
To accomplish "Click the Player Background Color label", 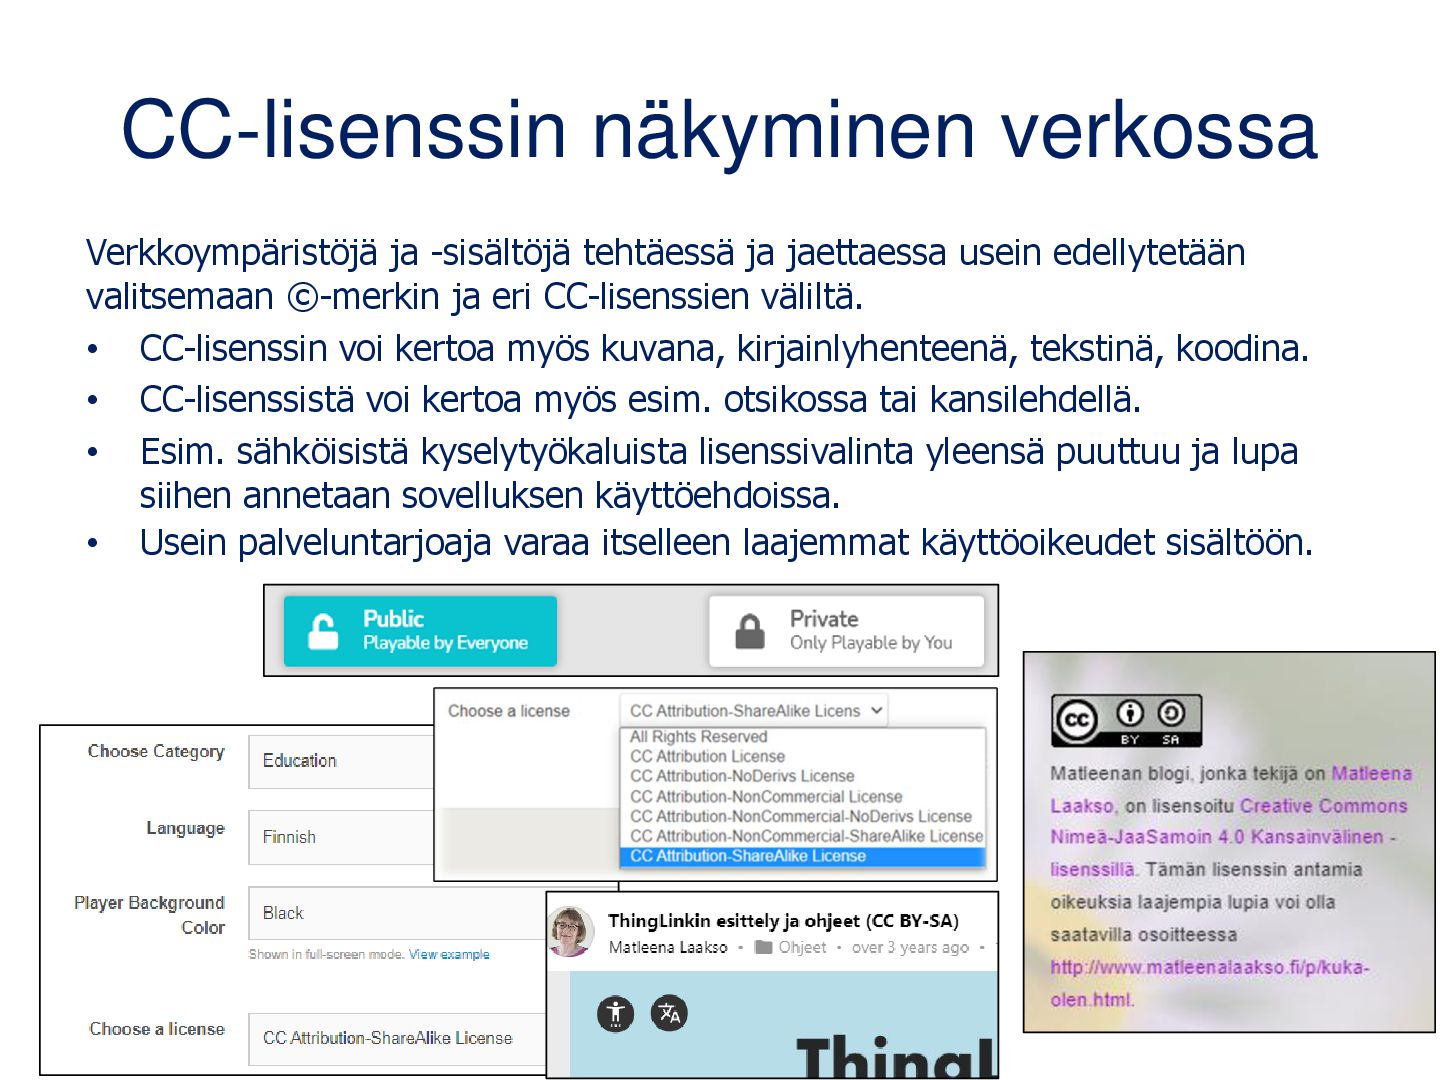I will point(150,915).
